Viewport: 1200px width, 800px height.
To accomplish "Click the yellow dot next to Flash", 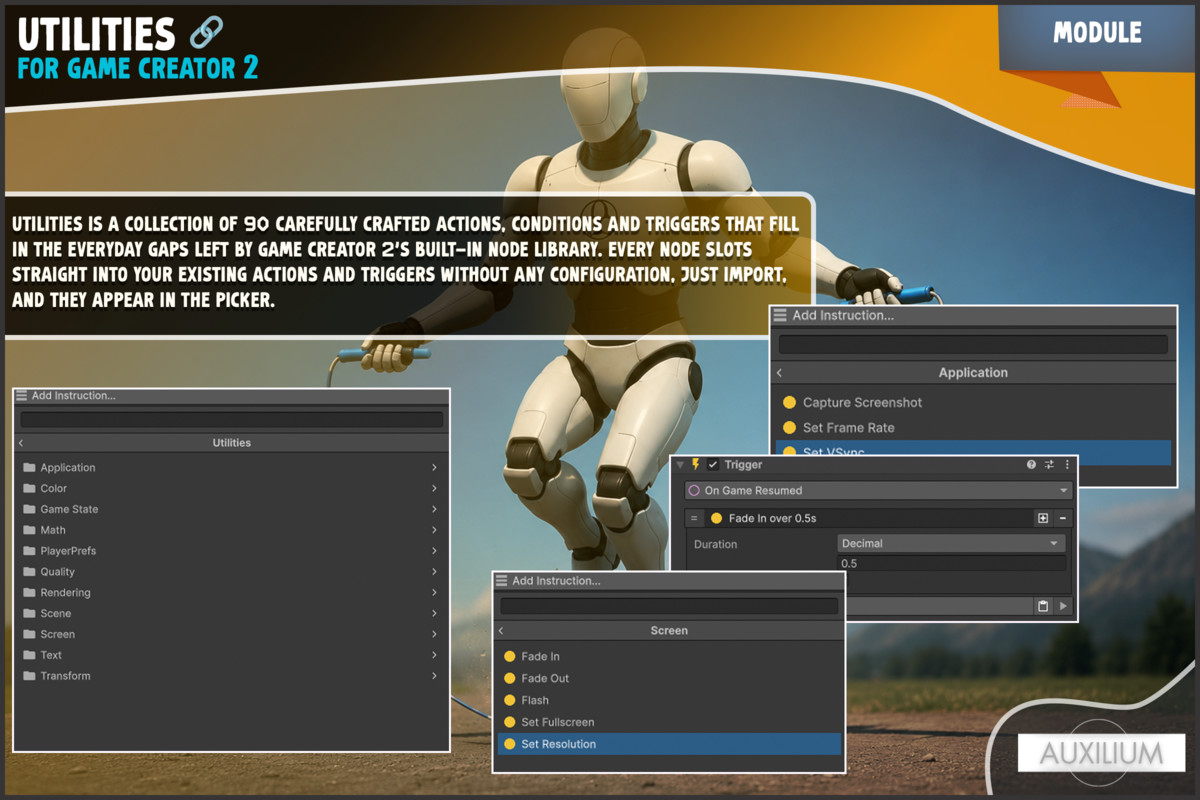I will coord(509,700).
